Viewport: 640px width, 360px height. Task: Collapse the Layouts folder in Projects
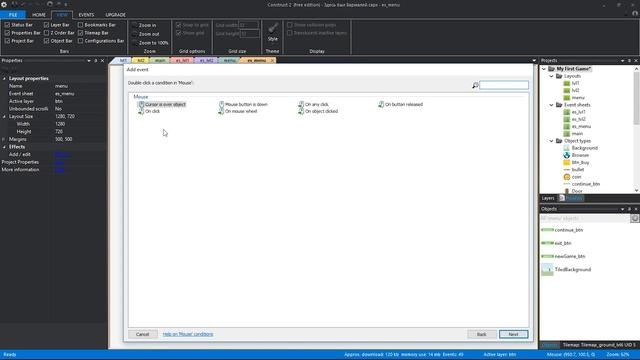click(x=551, y=76)
